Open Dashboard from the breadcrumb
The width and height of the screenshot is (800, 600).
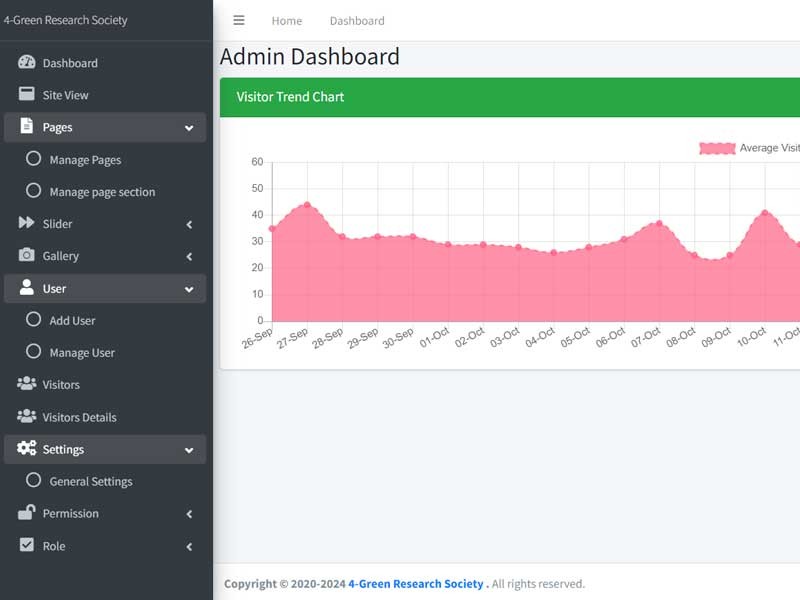pos(357,20)
